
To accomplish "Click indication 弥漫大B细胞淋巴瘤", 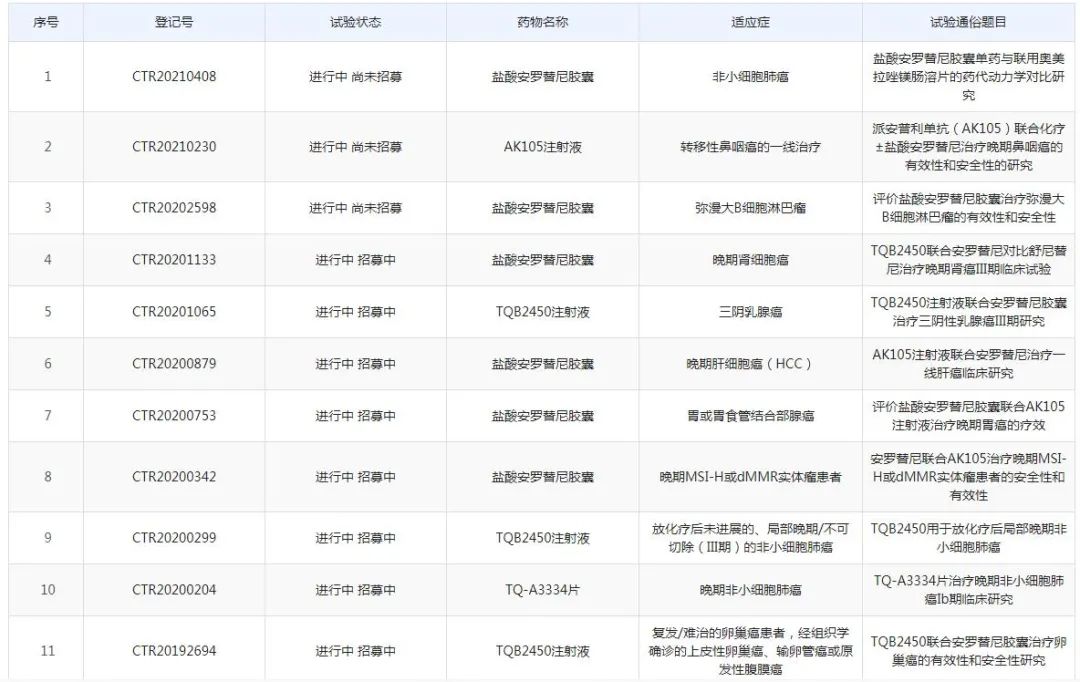I will pos(750,208).
